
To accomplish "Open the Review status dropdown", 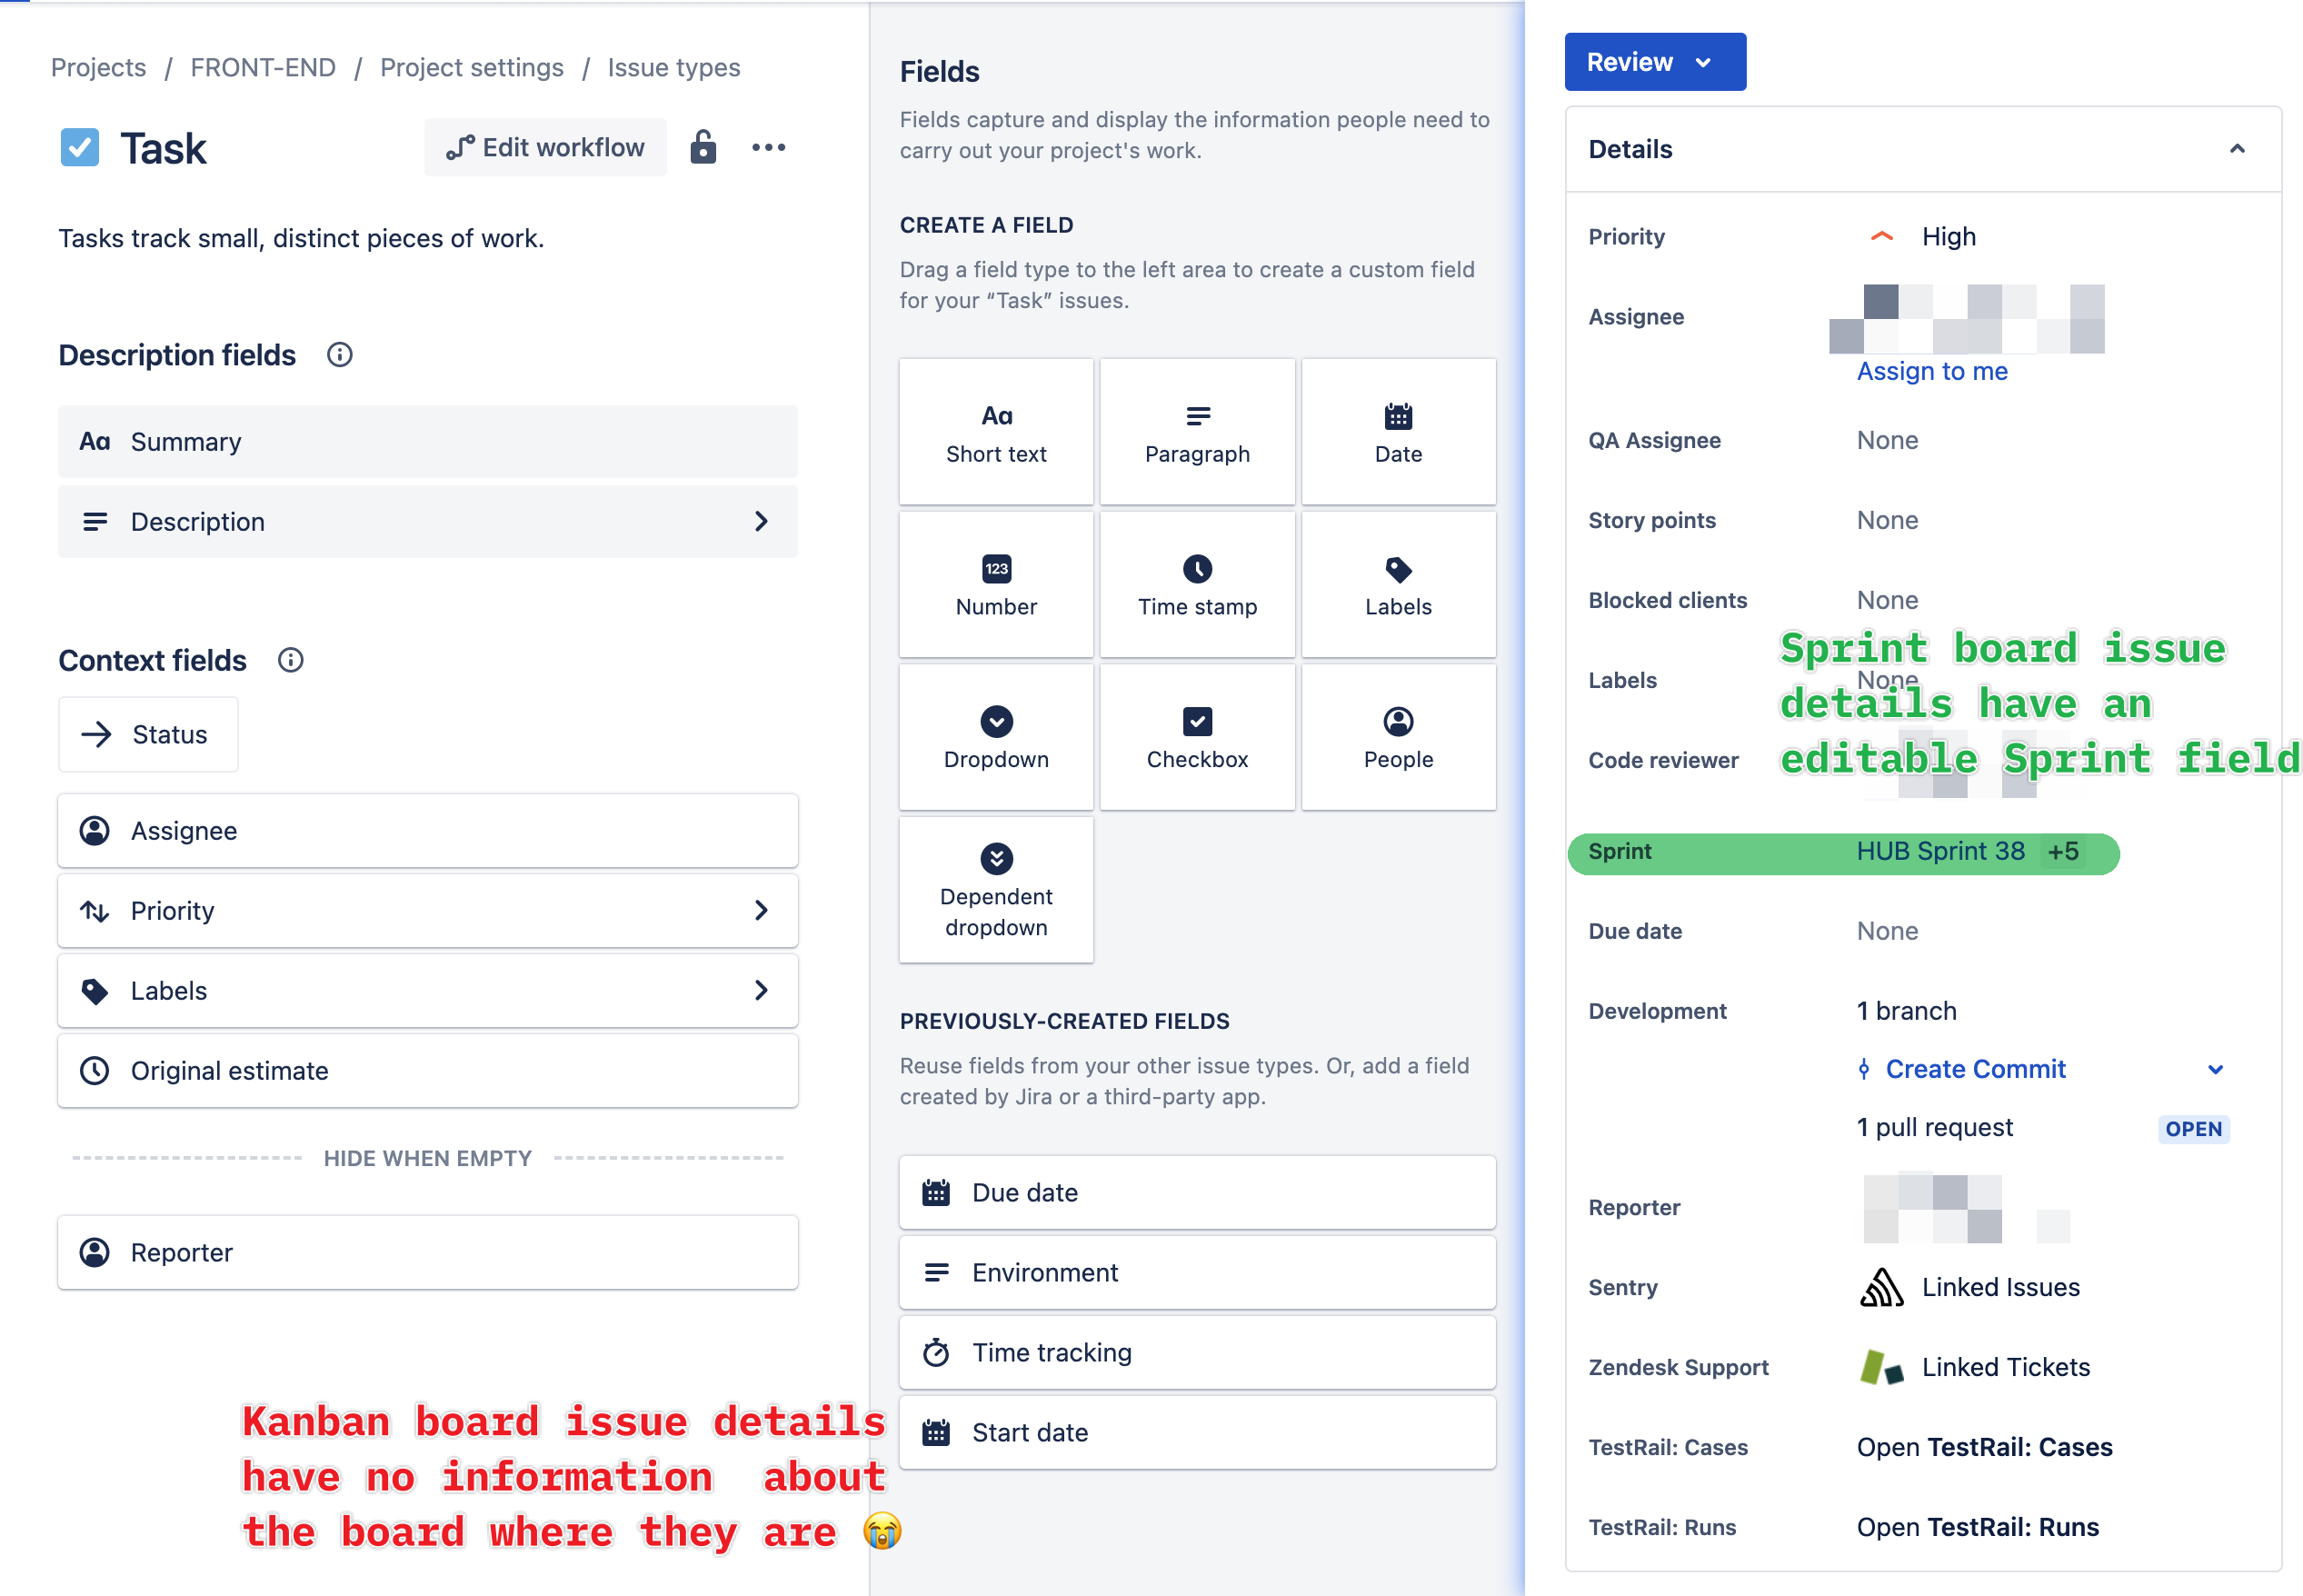I will pos(1654,62).
